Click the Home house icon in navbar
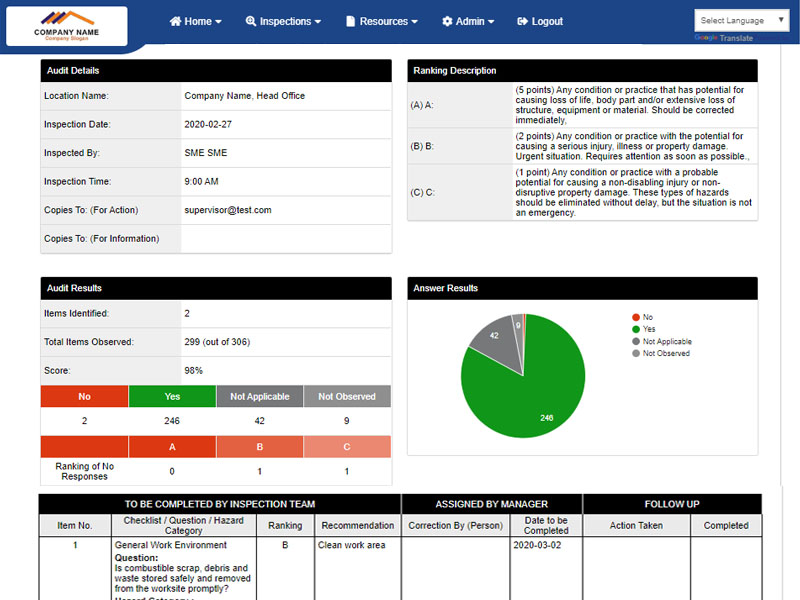The image size is (800, 600). coord(175,21)
